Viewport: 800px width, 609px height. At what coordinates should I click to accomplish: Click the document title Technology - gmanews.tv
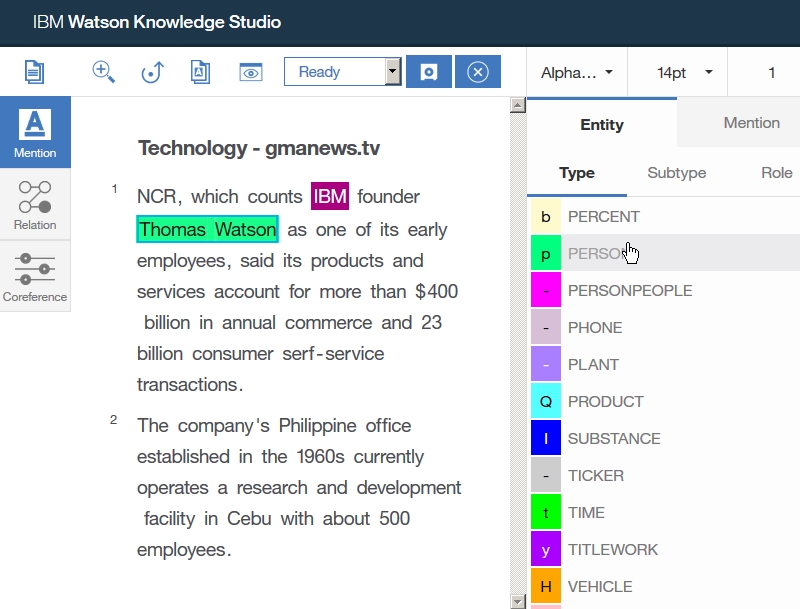coord(259,148)
